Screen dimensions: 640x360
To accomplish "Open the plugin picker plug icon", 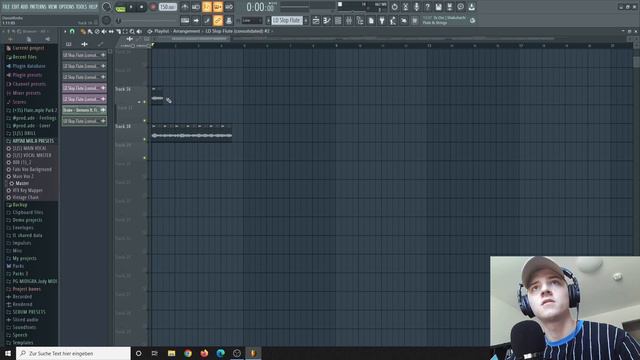I will [x=382, y=20].
